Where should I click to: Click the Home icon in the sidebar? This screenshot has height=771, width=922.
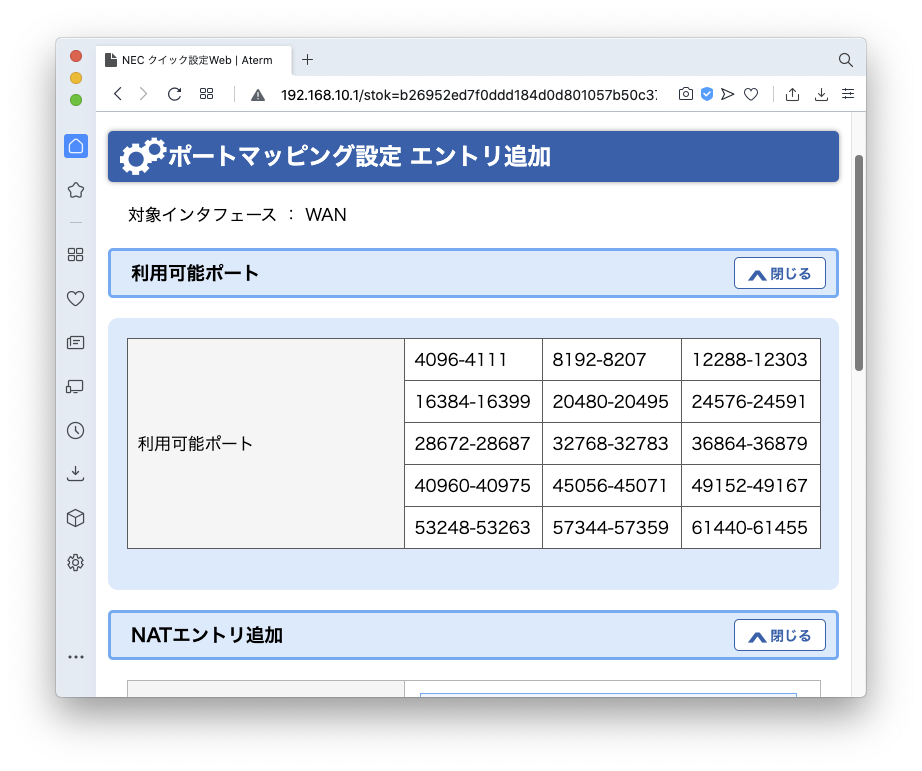tap(76, 146)
